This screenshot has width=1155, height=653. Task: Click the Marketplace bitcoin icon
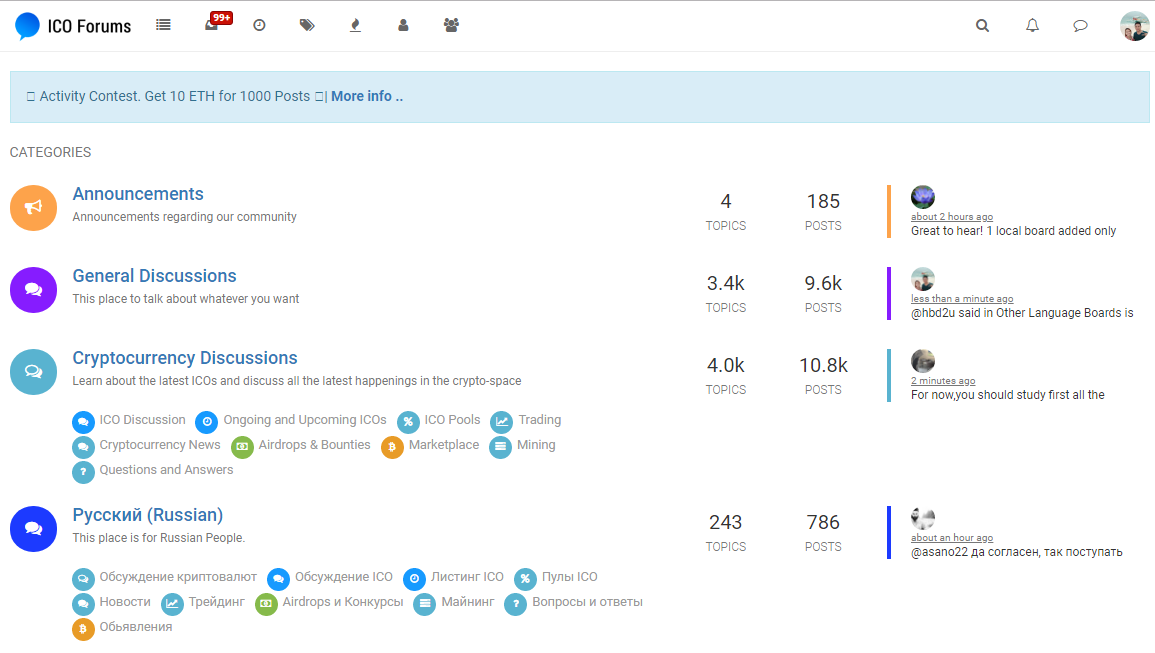click(393, 447)
